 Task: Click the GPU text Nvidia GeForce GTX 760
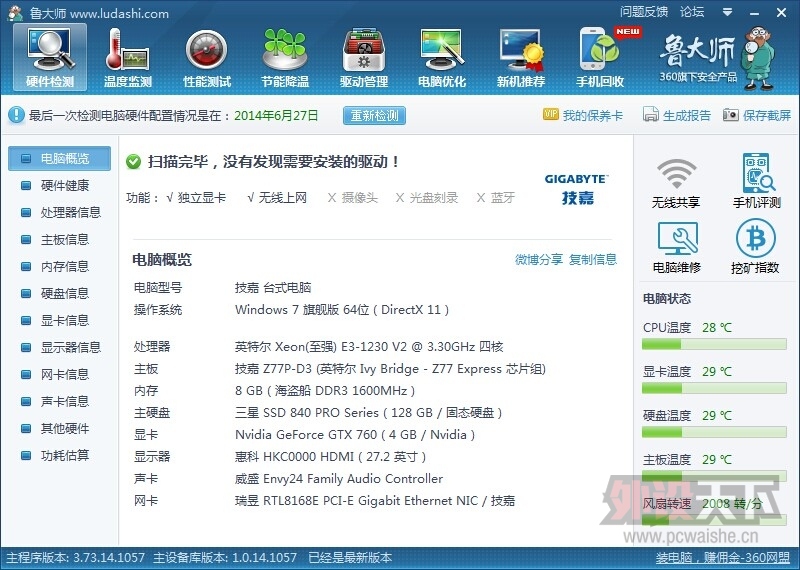(x=355, y=435)
